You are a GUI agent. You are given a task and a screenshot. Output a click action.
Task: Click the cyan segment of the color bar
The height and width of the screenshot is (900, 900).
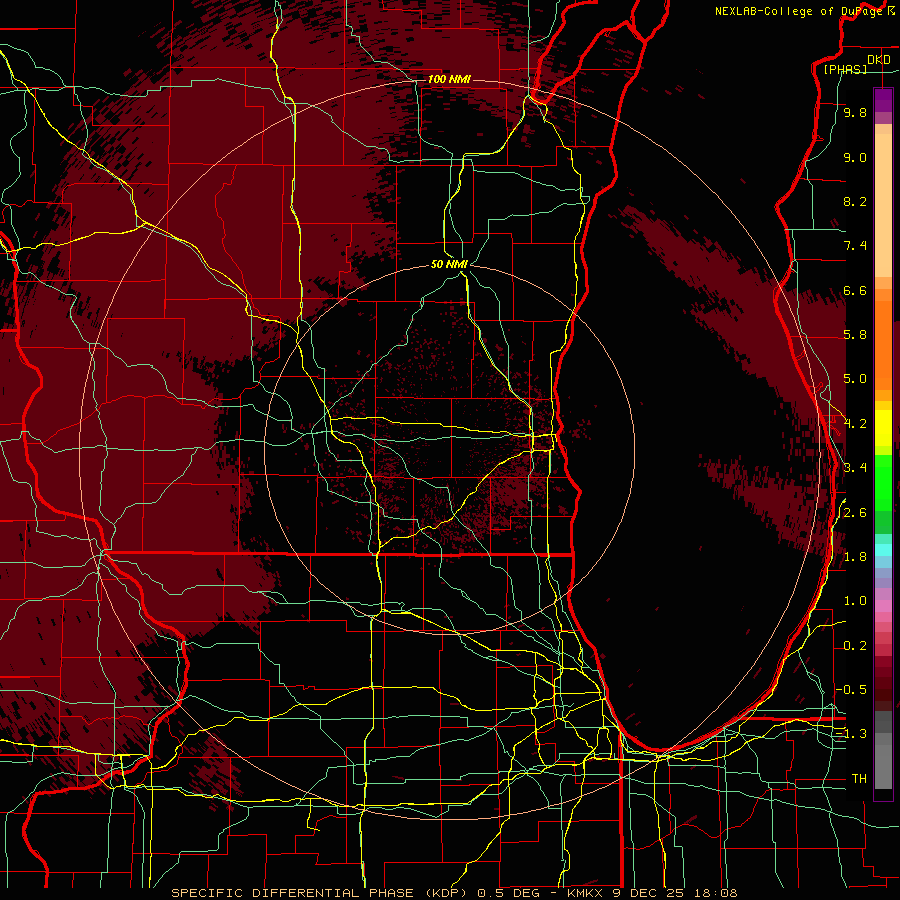[x=883, y=550]
